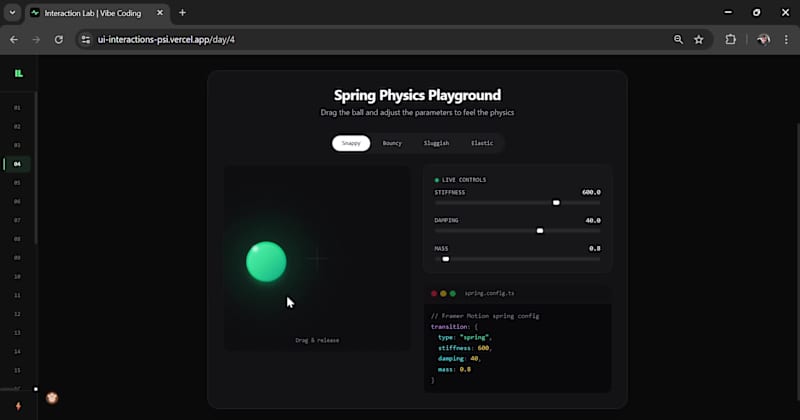
Task: Go to day 06 in the sidebar
Action: [x=17, y=202]
